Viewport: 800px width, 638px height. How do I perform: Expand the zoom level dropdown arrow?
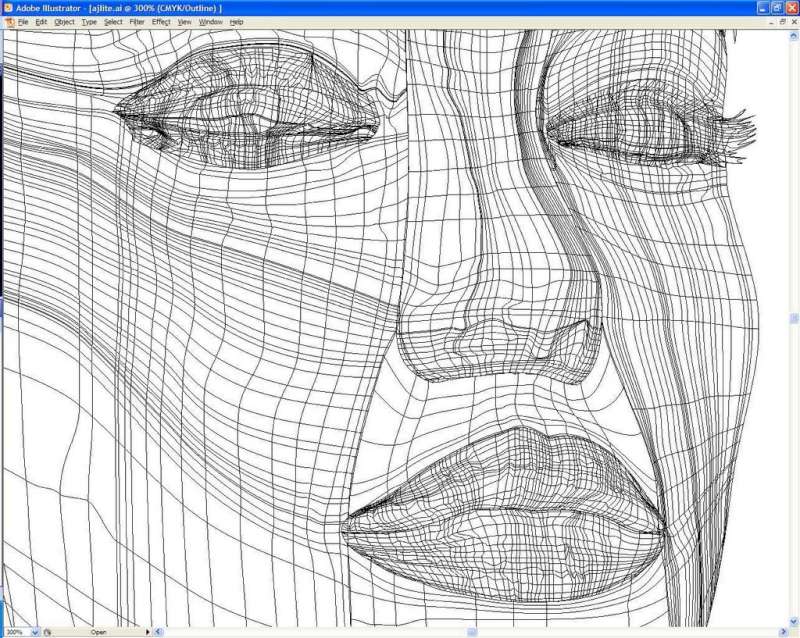[x=36, y=632]
